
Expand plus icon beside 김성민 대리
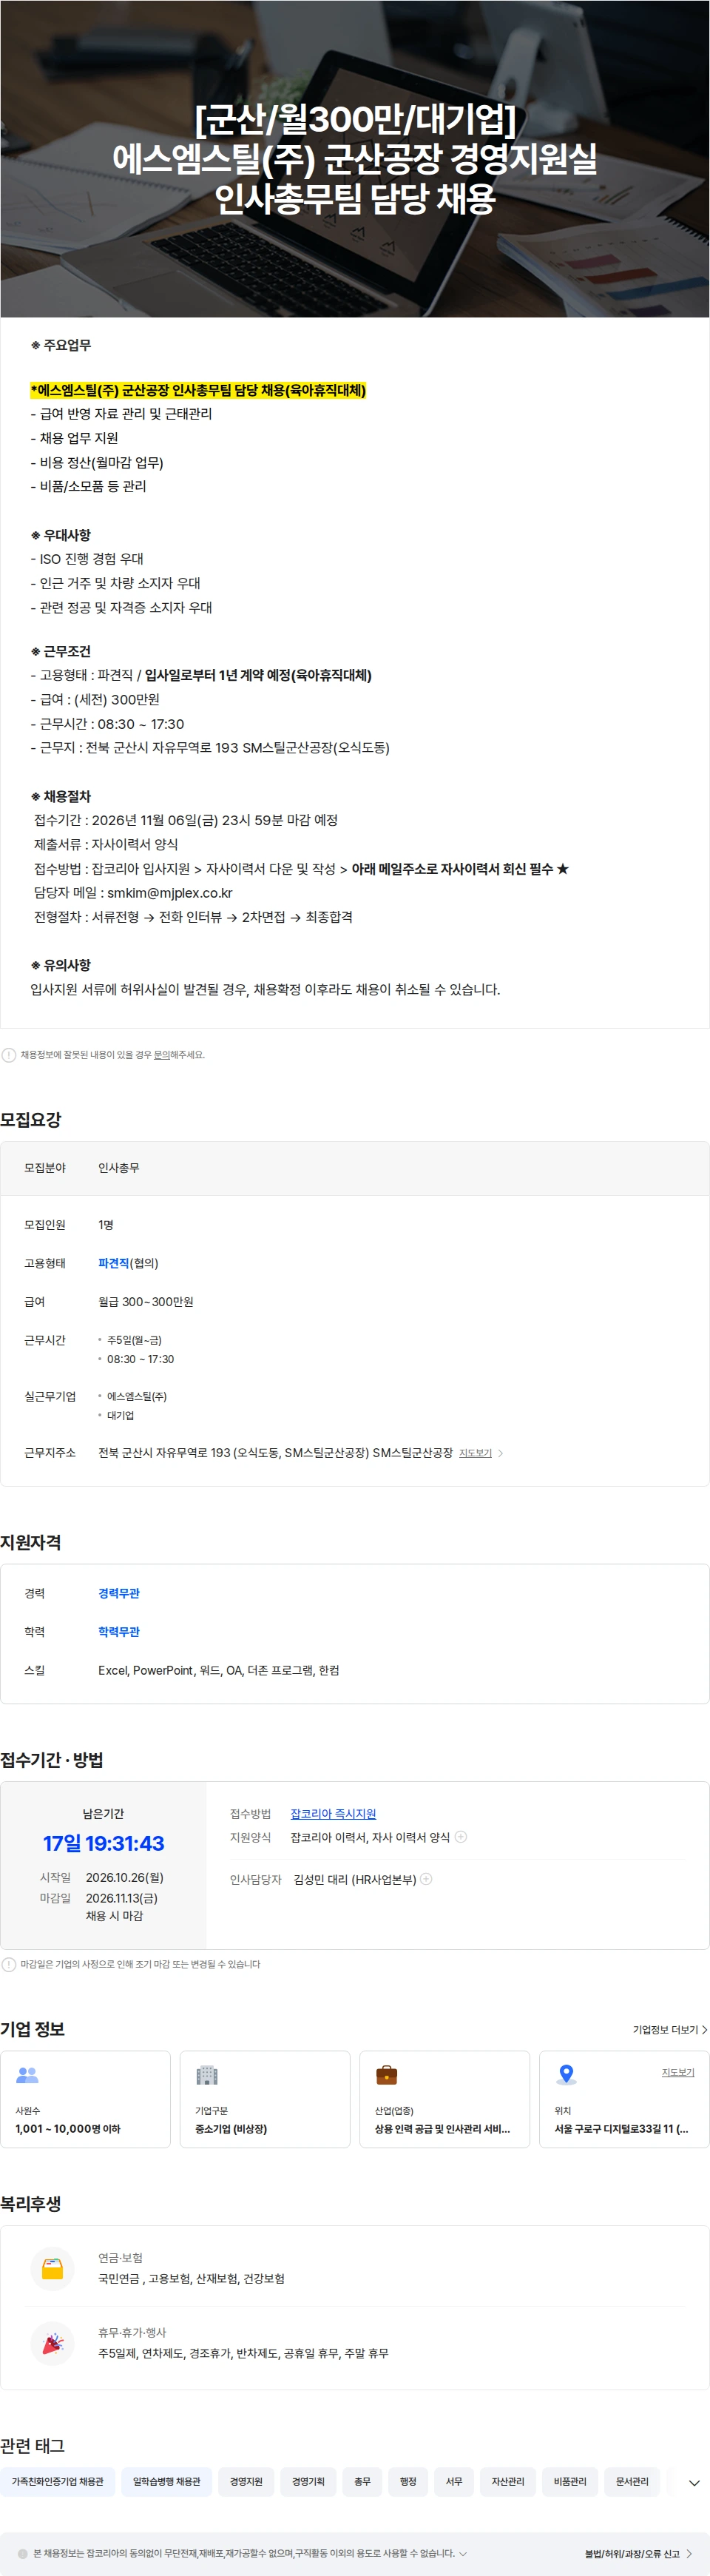pos(426,1879)
